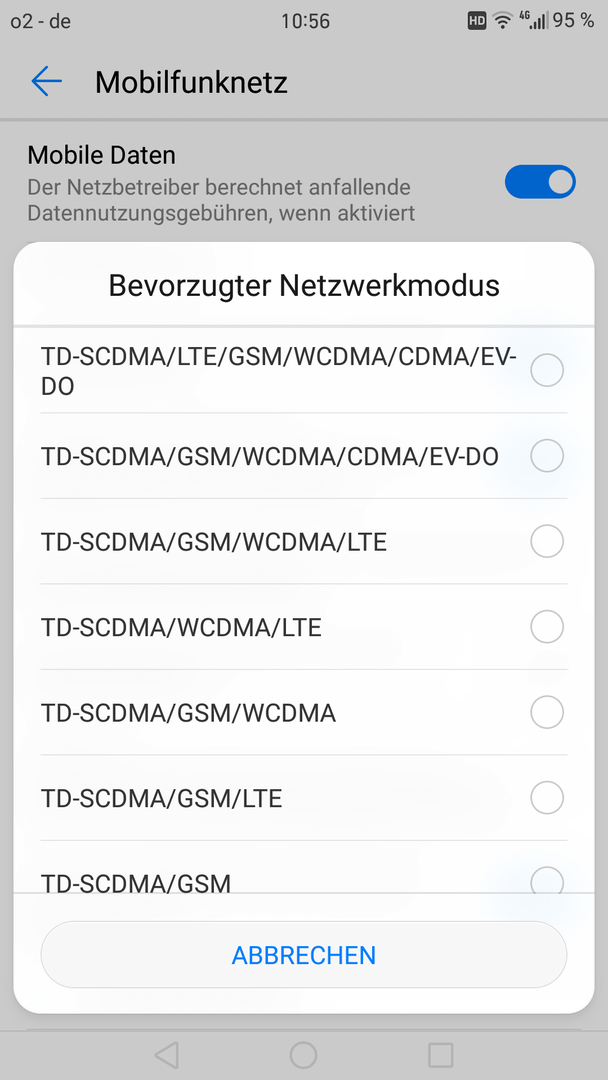
Task: Tap the Mobilfunknetz page title
Action: point(191,83)
